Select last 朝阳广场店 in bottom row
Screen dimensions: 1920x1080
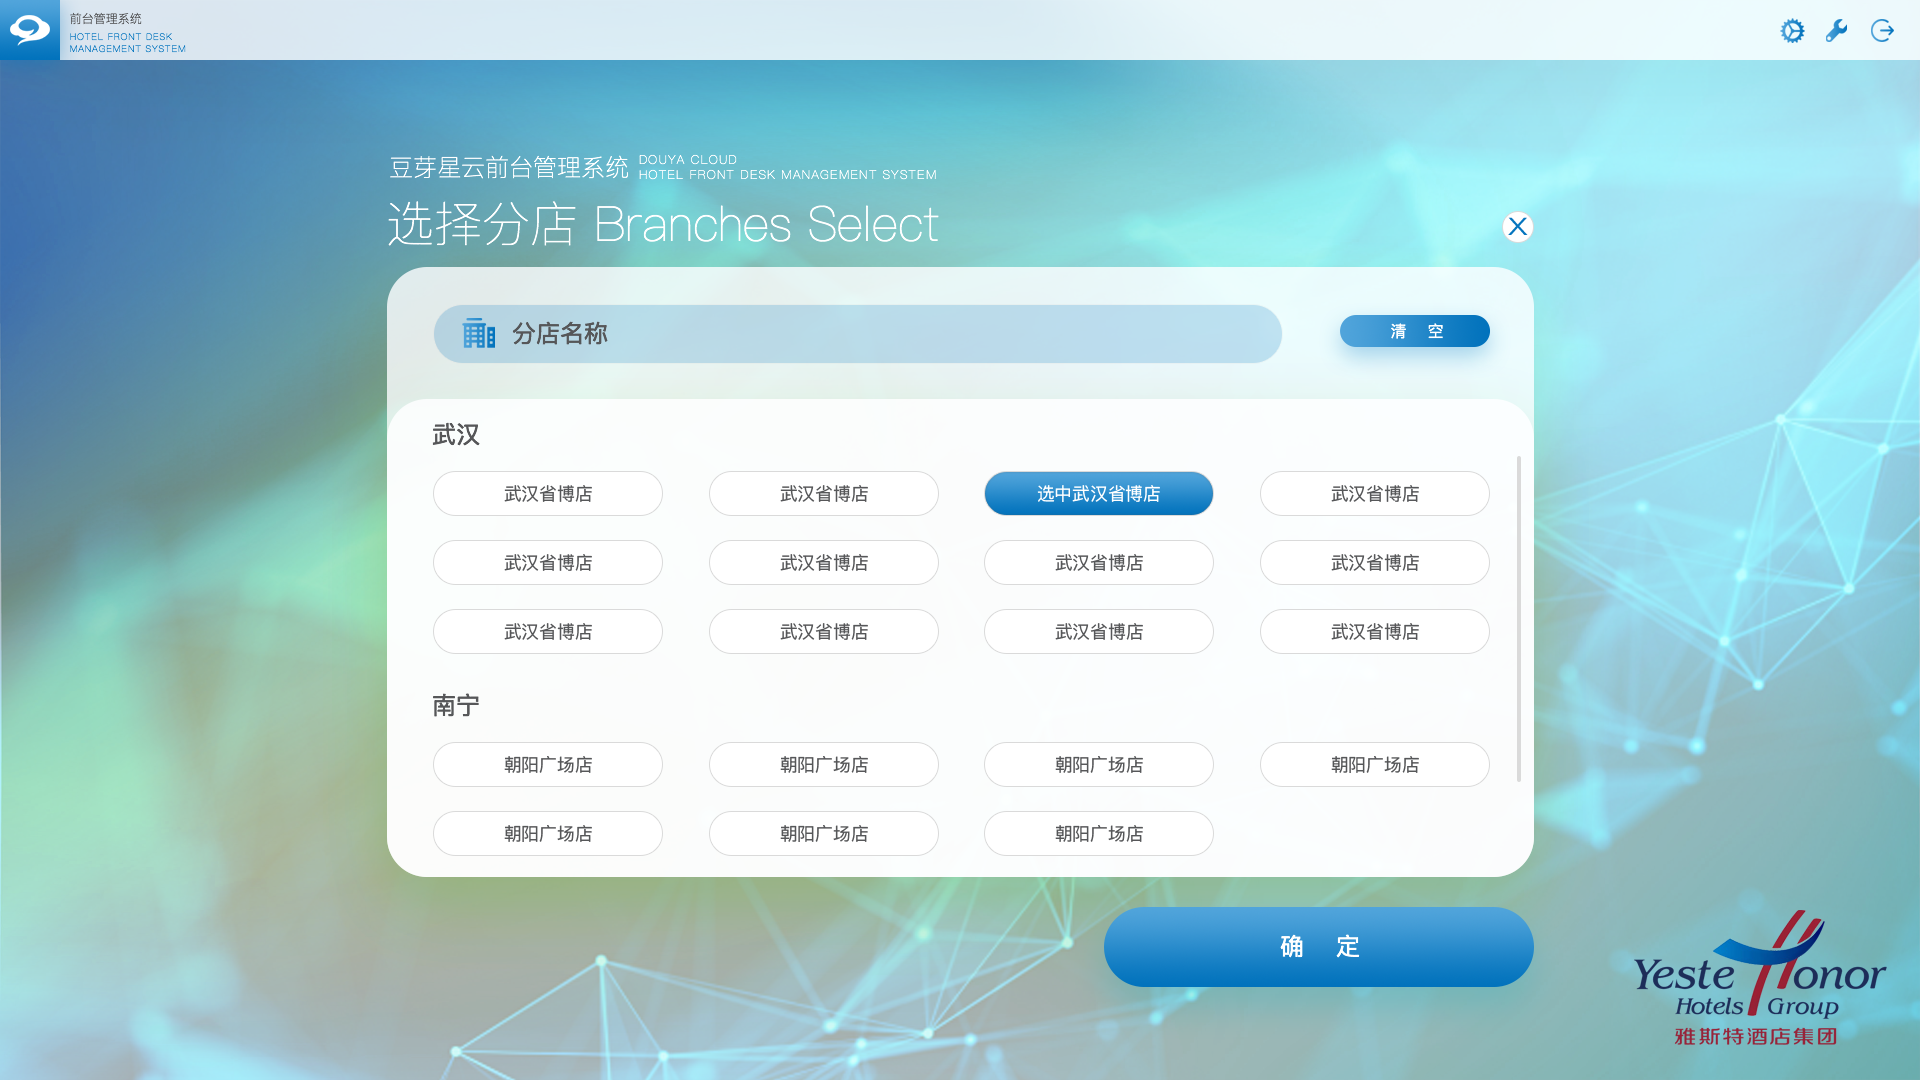click(x=1098, y=834)
